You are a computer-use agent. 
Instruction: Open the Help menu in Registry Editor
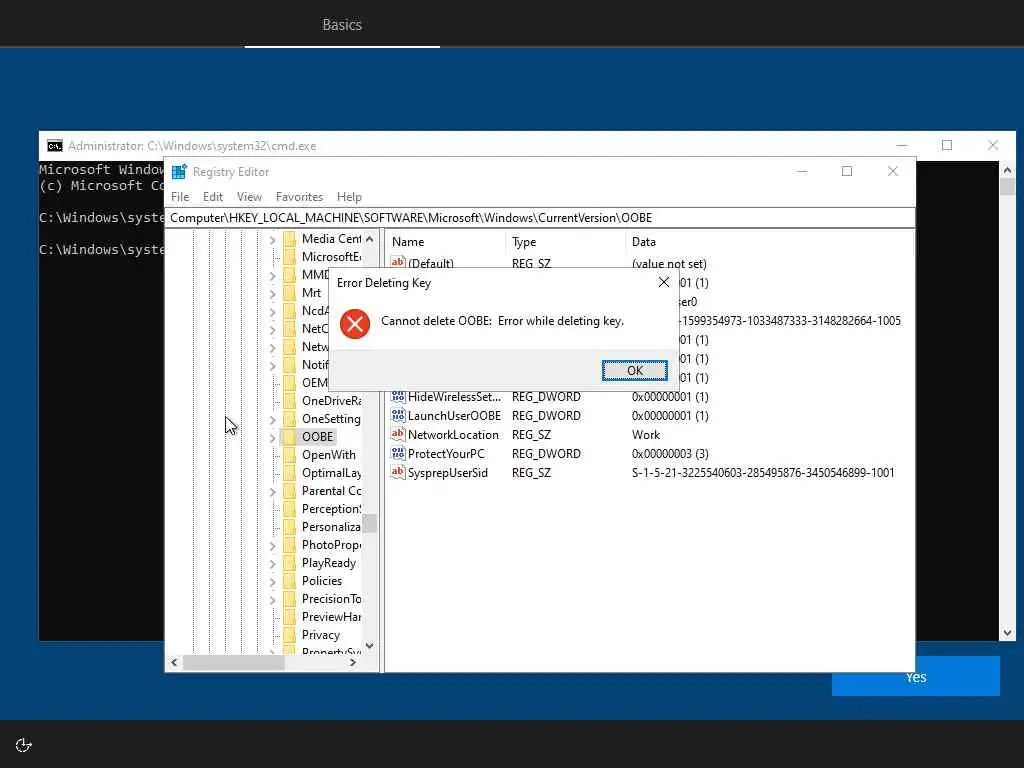[349, 197]
